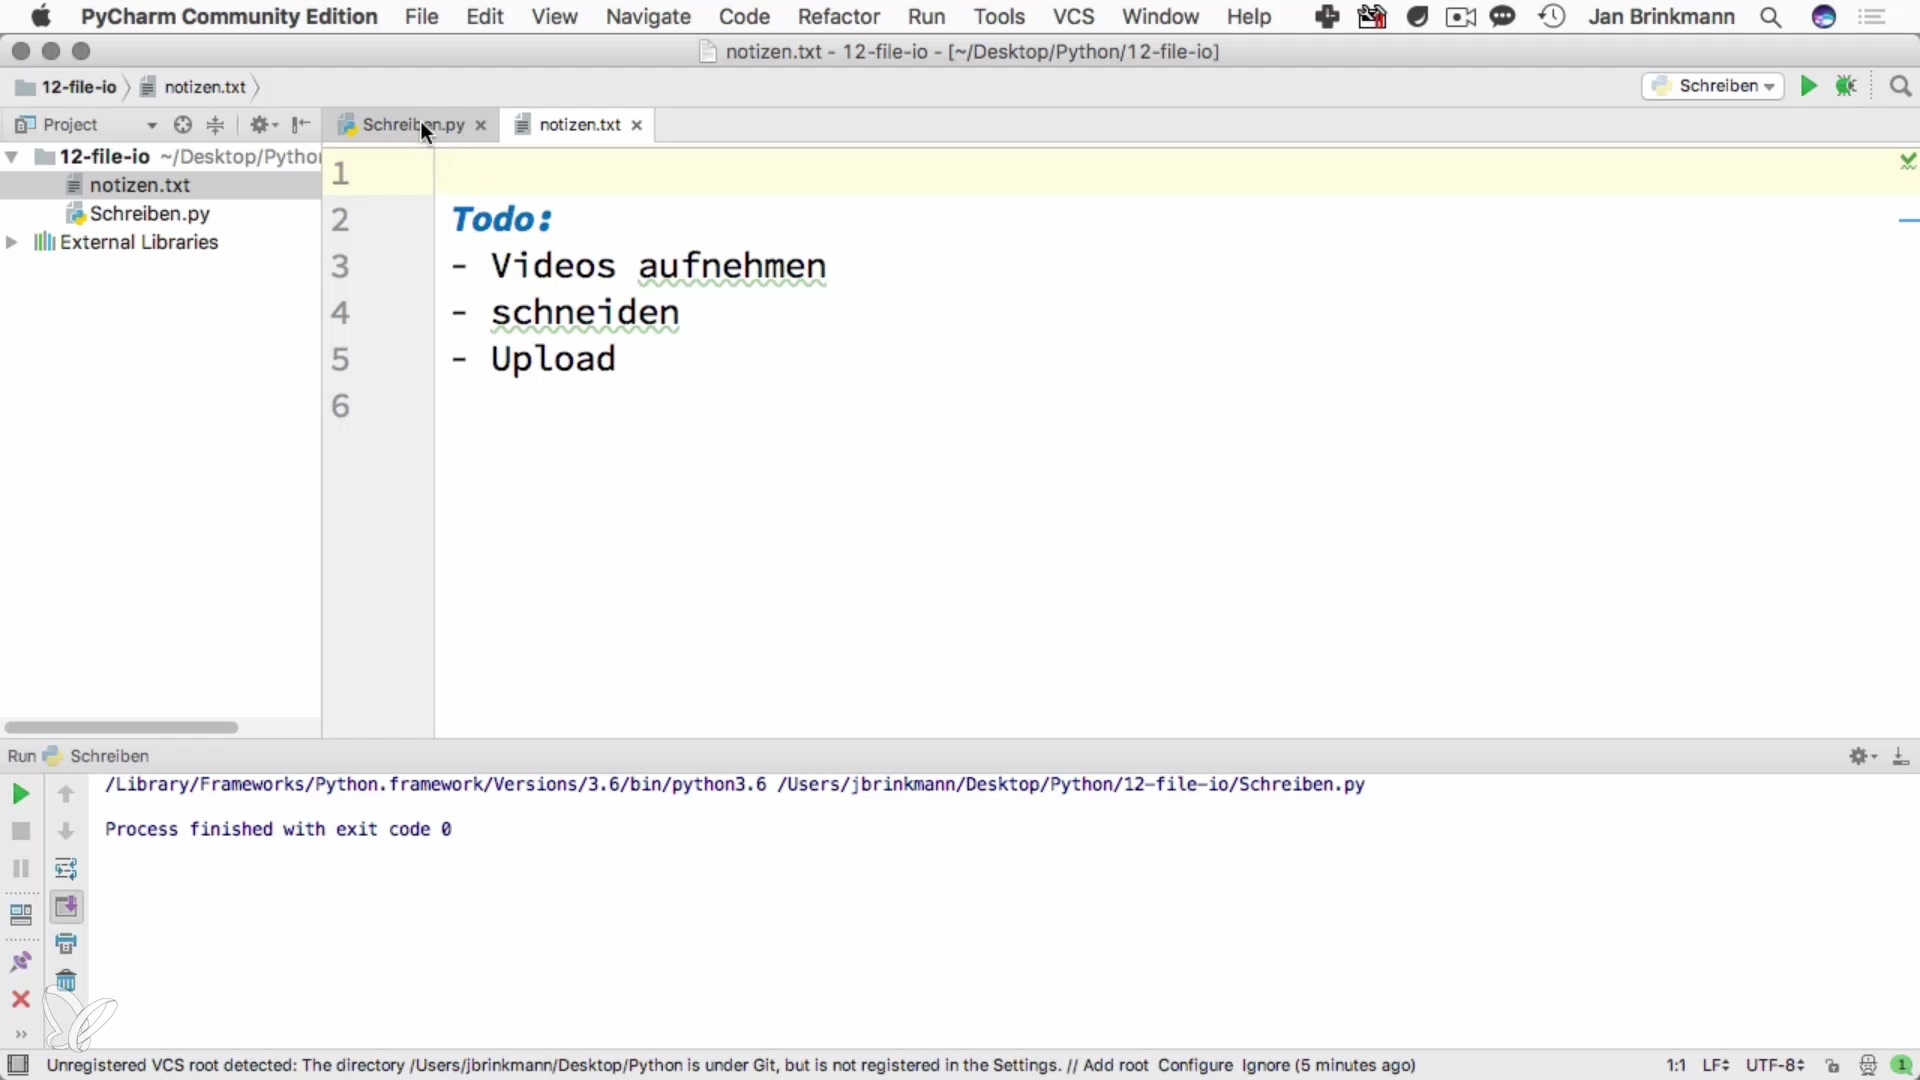Click the Configure link in status bar
Screen dimensions: 1920x1080
[1195, 1065]
